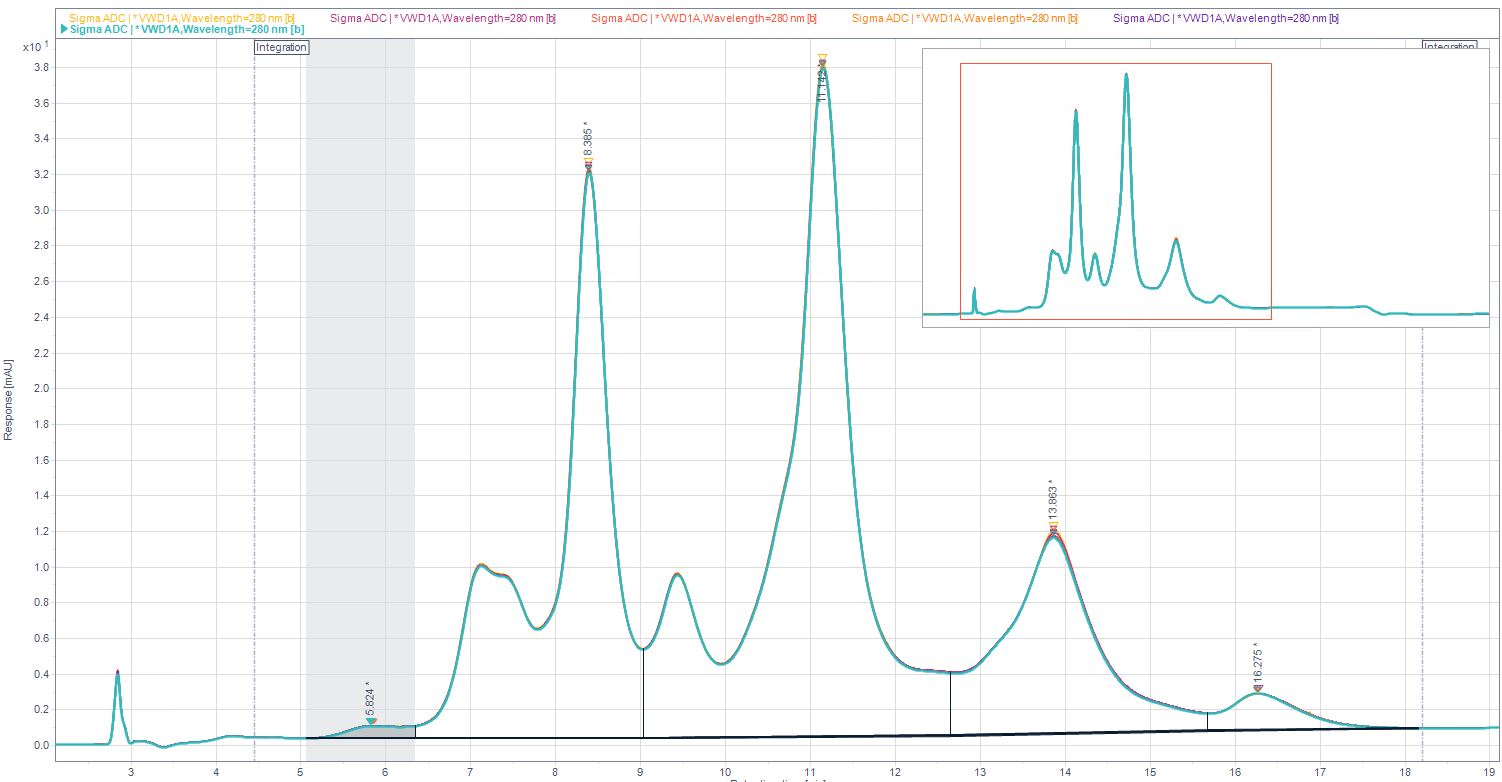Click the teal triangle marker at peak 5.824

click(x=371, y=721)
